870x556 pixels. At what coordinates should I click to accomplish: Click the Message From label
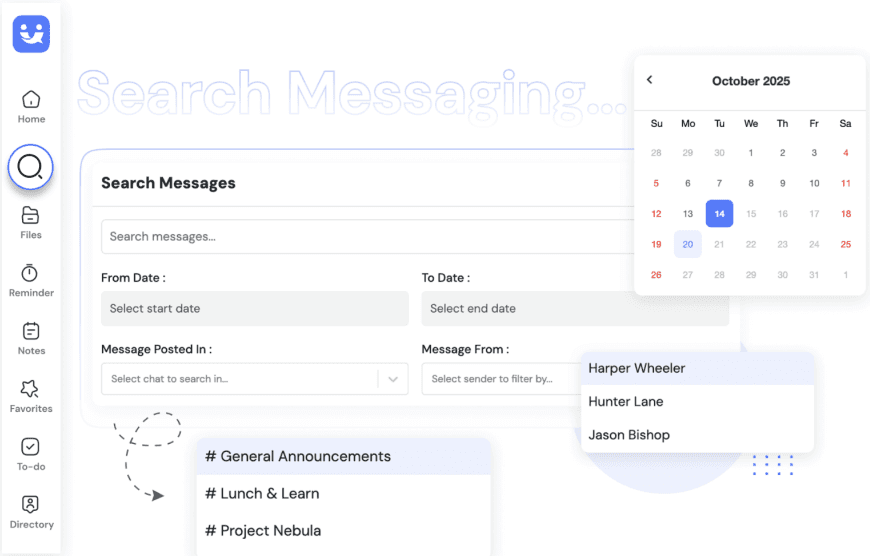point(465,349)
